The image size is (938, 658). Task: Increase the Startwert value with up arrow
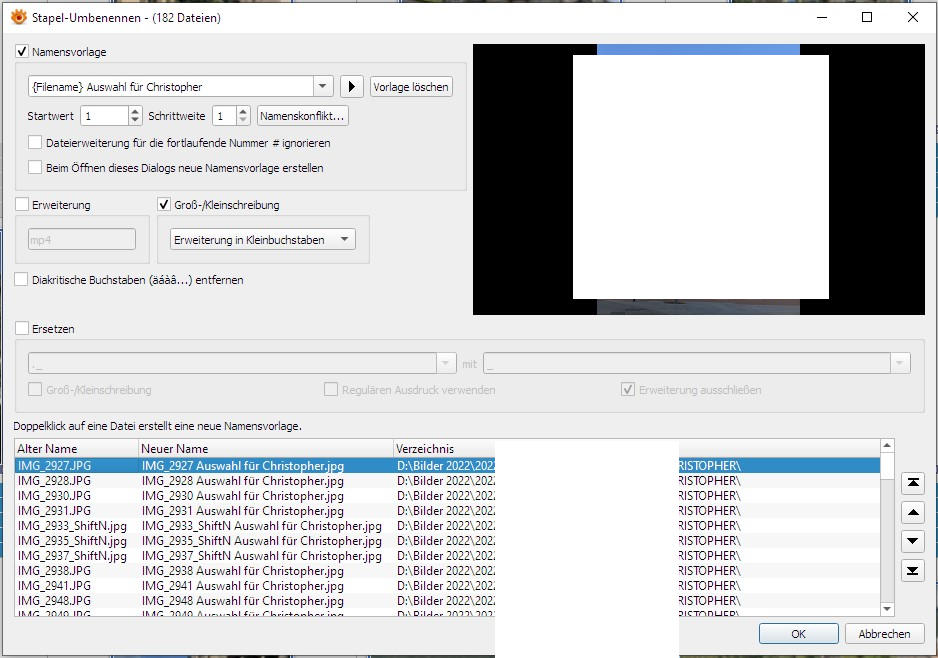coord(135,111)
